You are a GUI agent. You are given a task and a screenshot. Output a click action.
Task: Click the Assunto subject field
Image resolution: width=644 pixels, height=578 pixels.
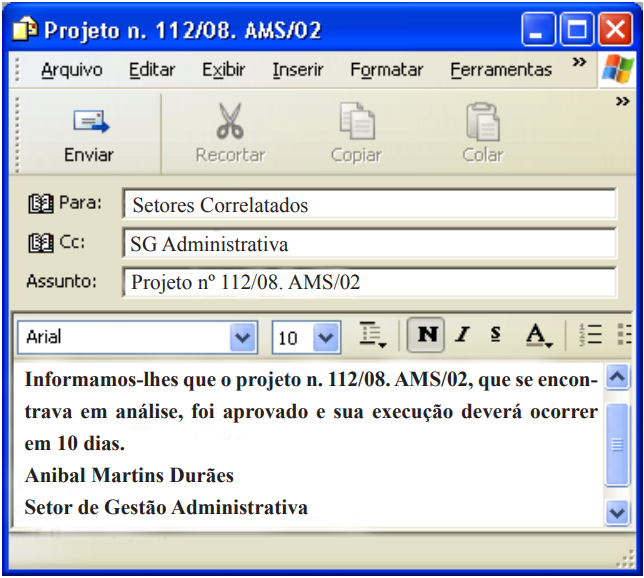pyautogui.click(x=368, y=282)
